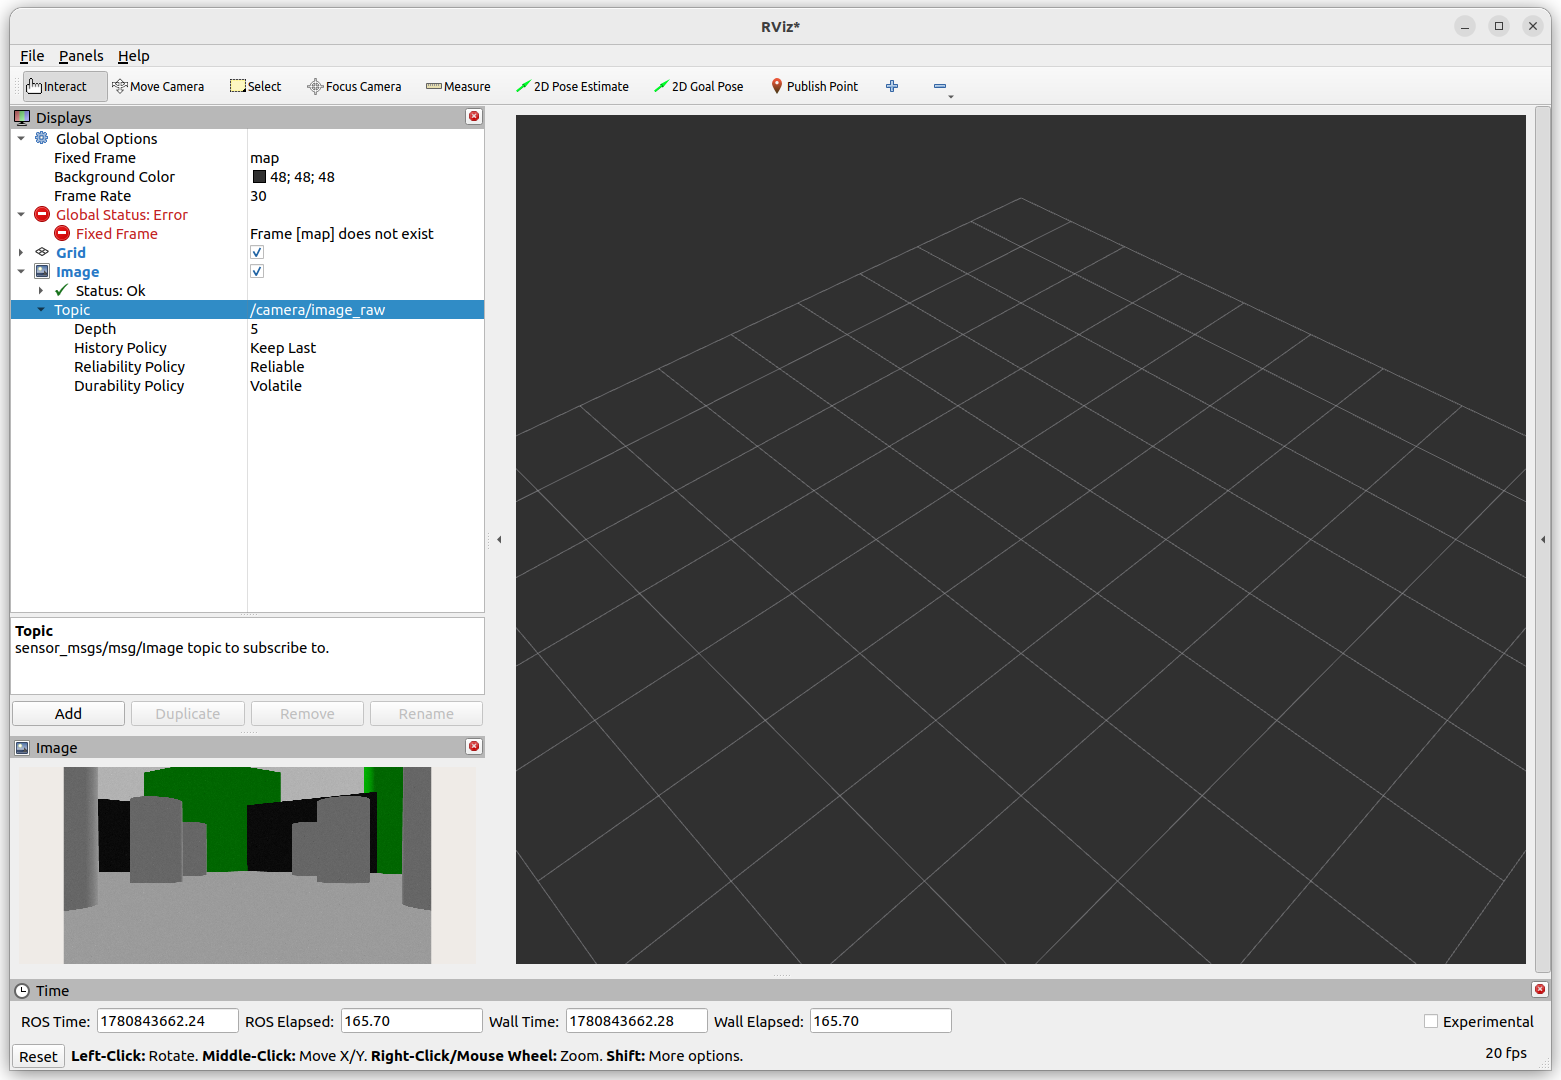Open the Panels menu
This screenshot has width=1561, height=1080.
click(81, 56)
